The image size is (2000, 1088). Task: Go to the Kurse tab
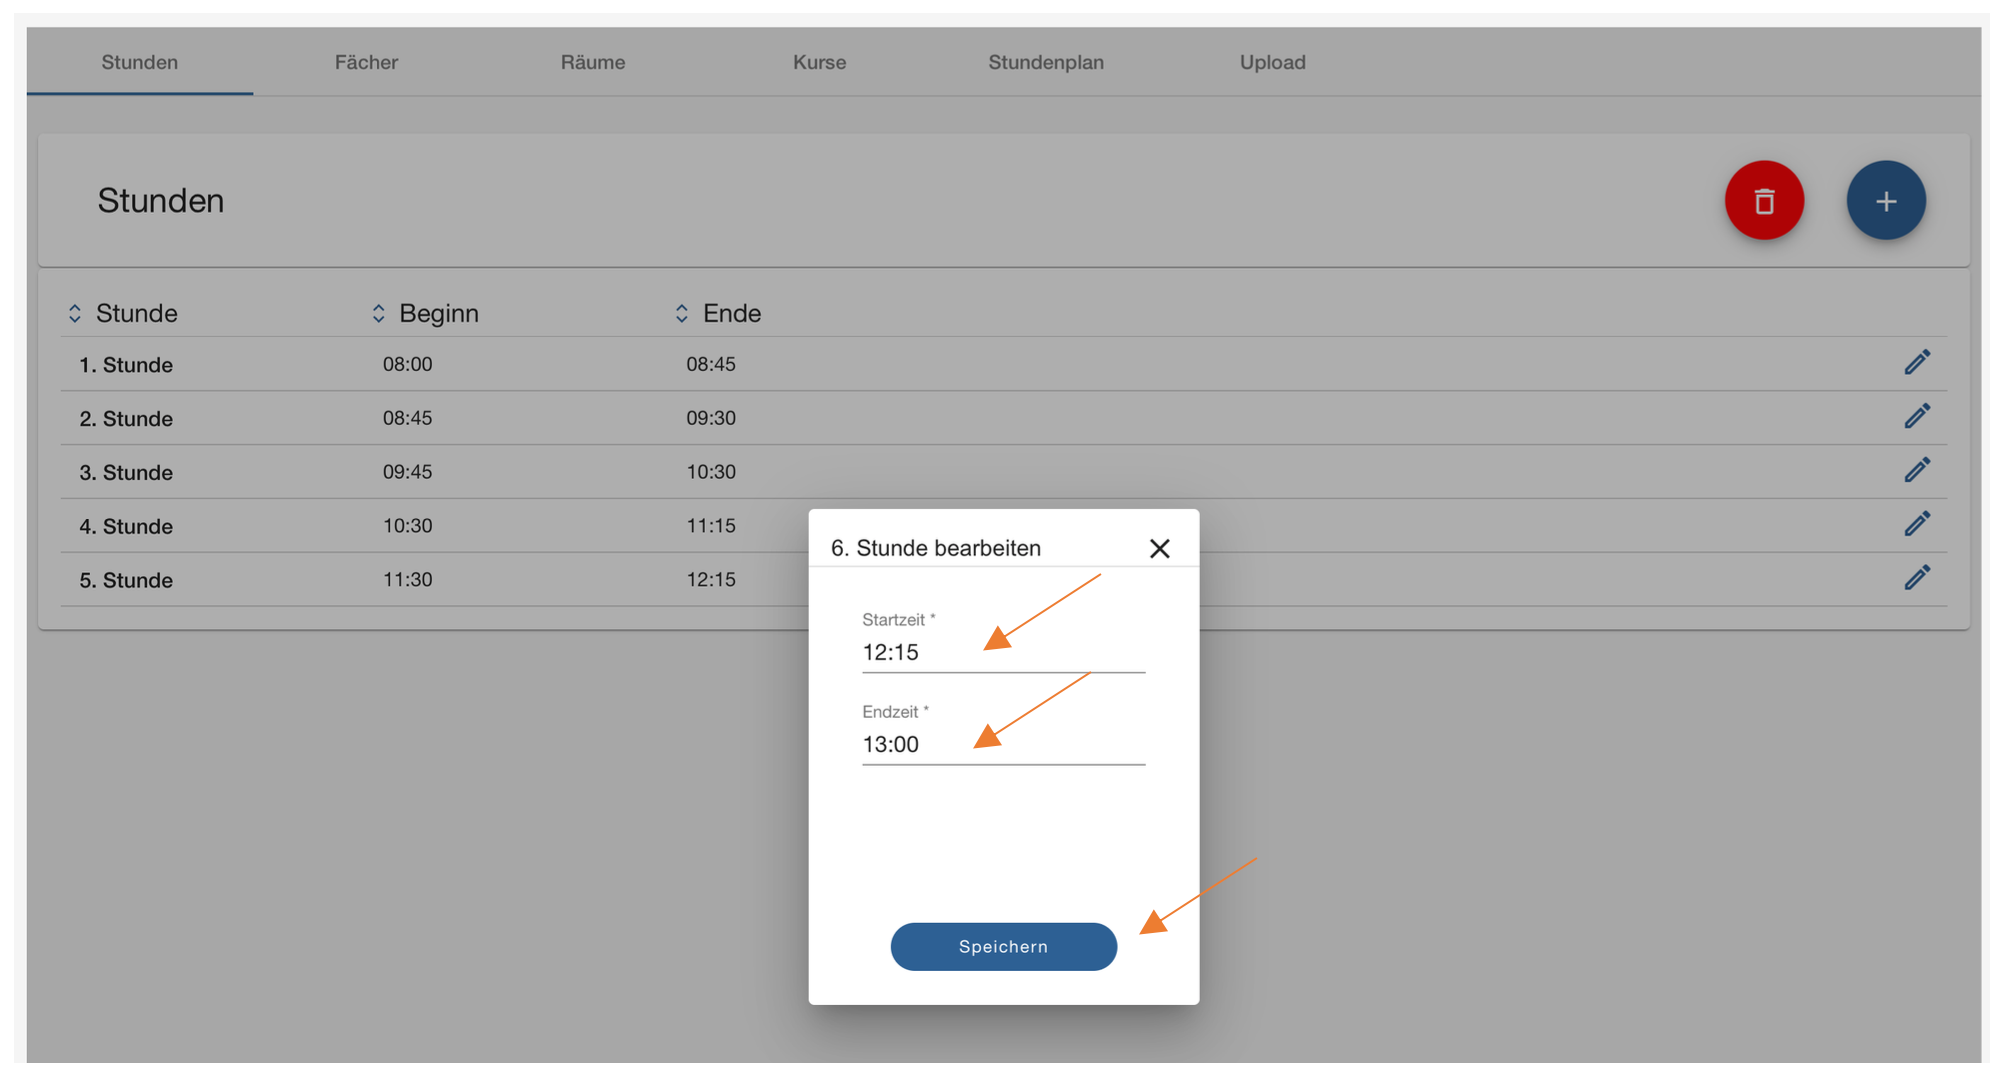(x=819, y=62)
